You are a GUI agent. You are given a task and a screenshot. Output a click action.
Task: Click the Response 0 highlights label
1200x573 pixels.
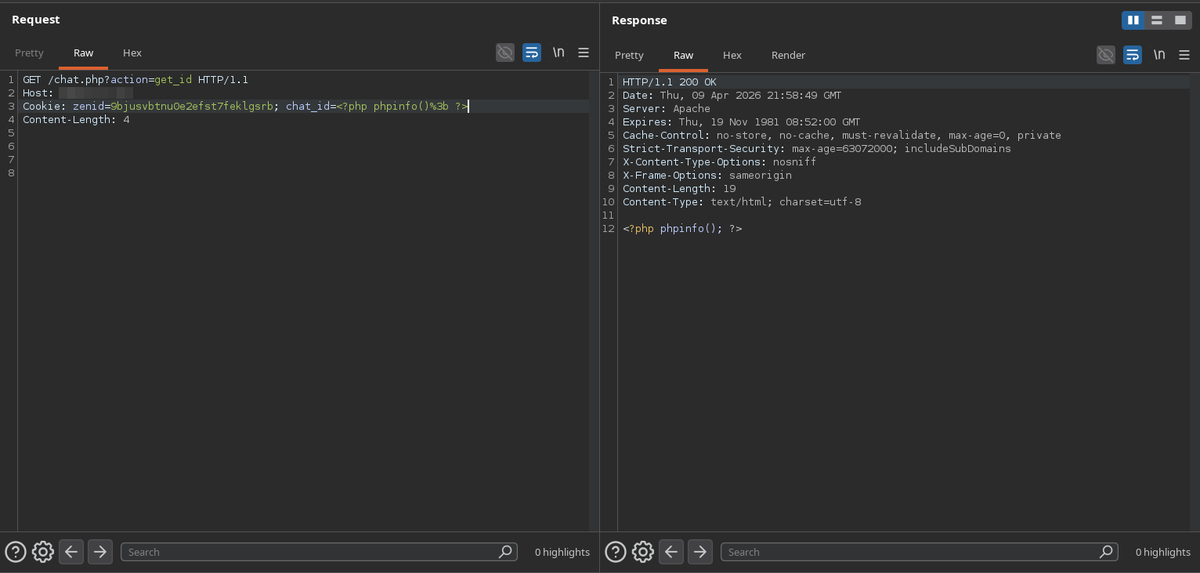[1163, 552]
